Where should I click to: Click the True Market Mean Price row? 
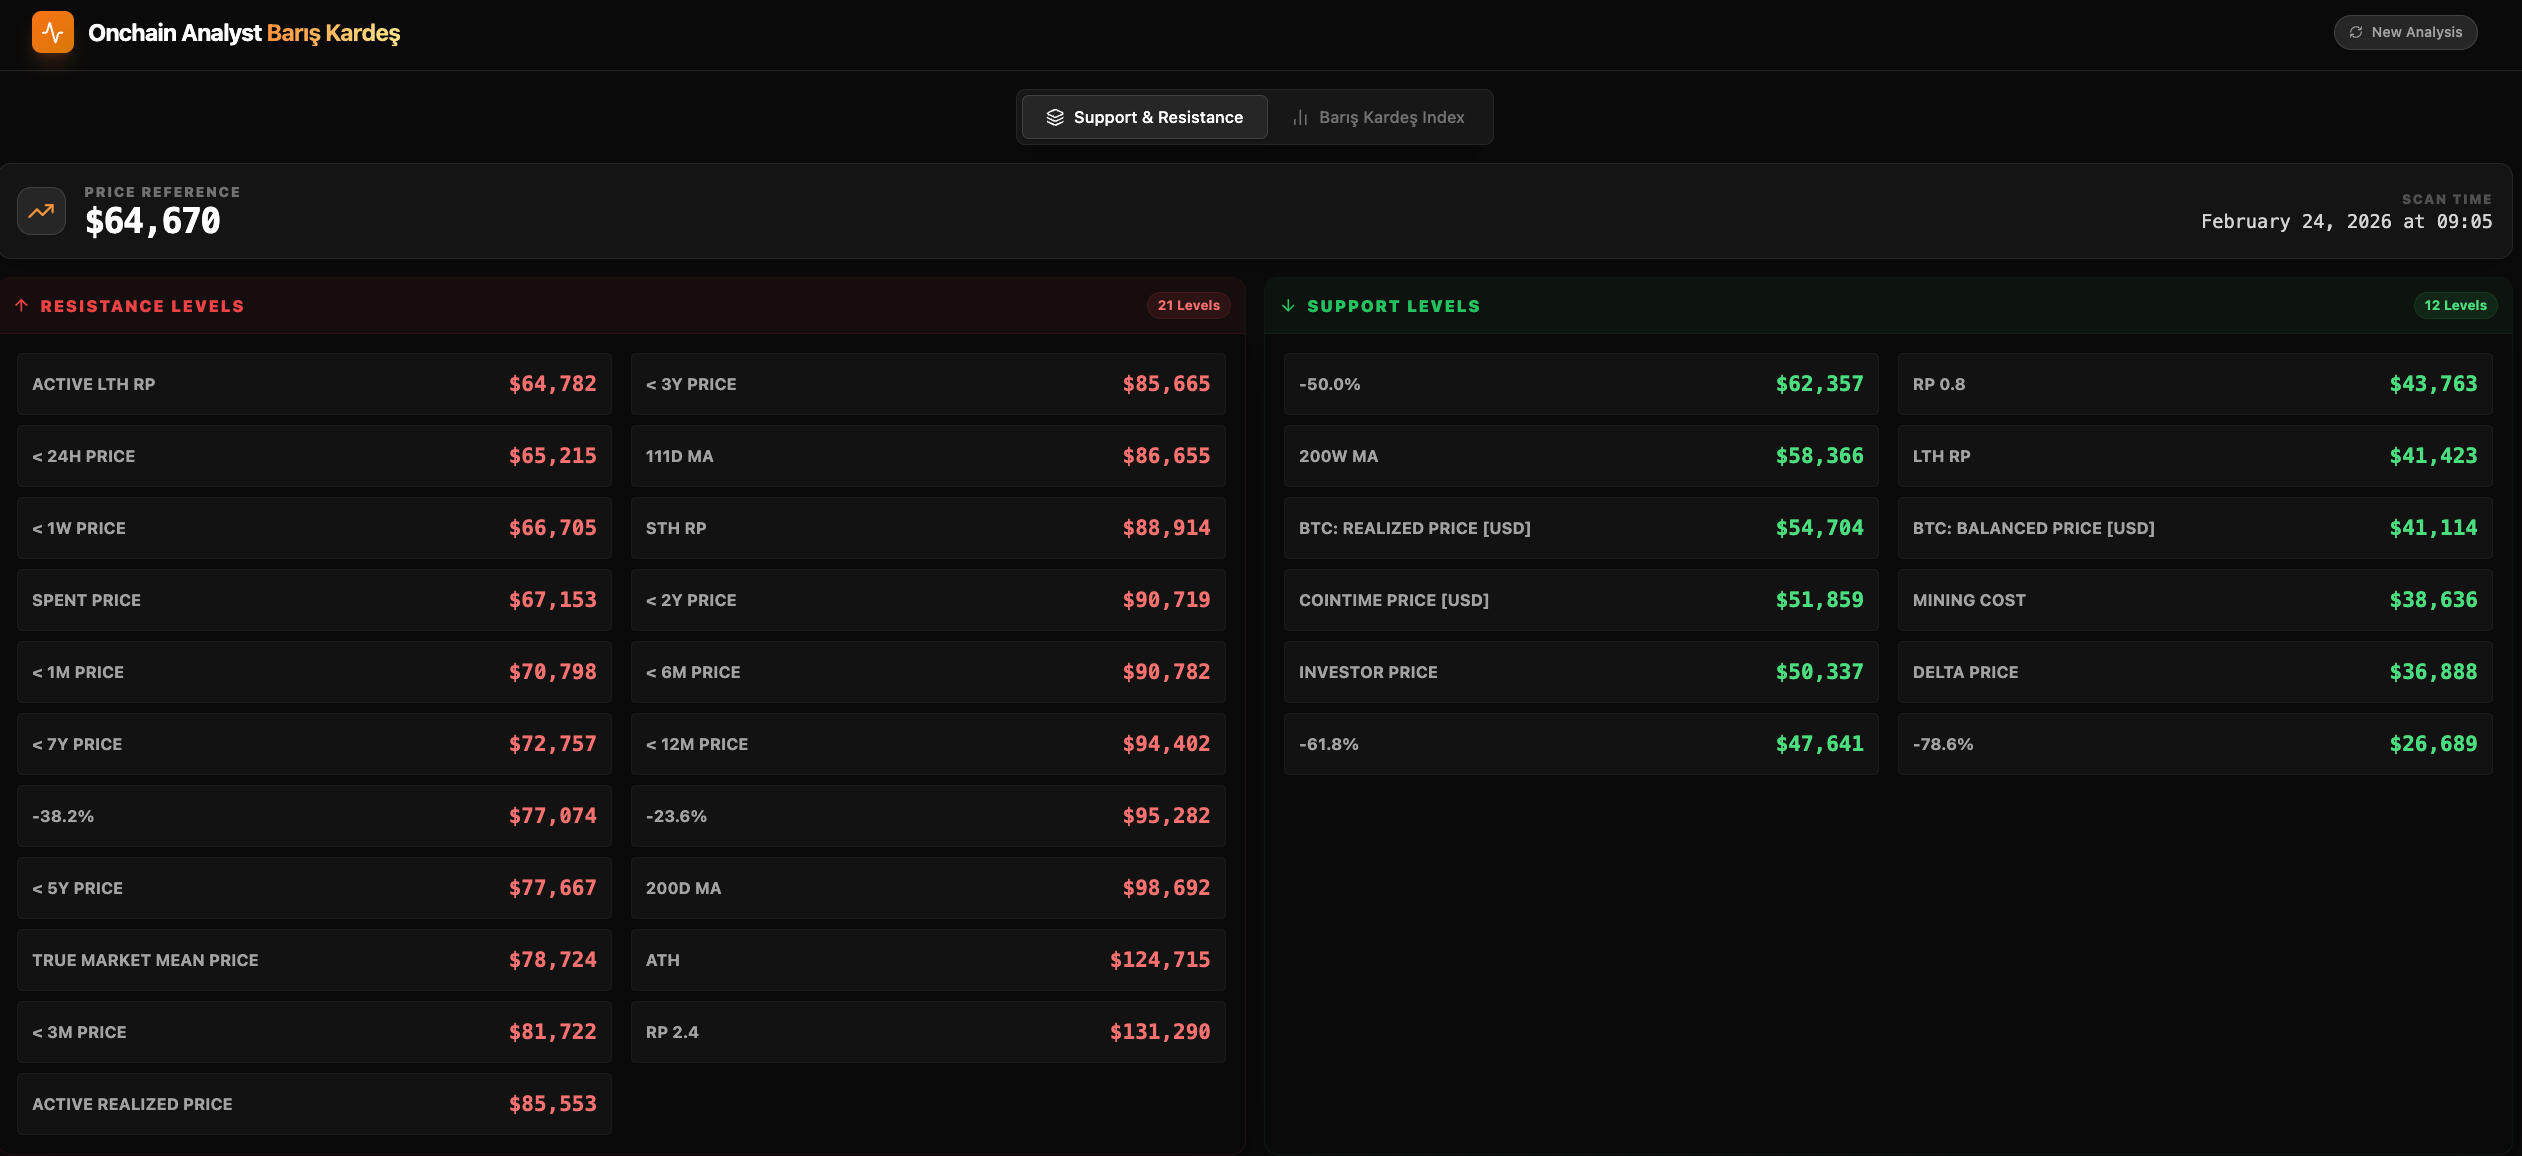pyautogui.click(x=313, y=960)
